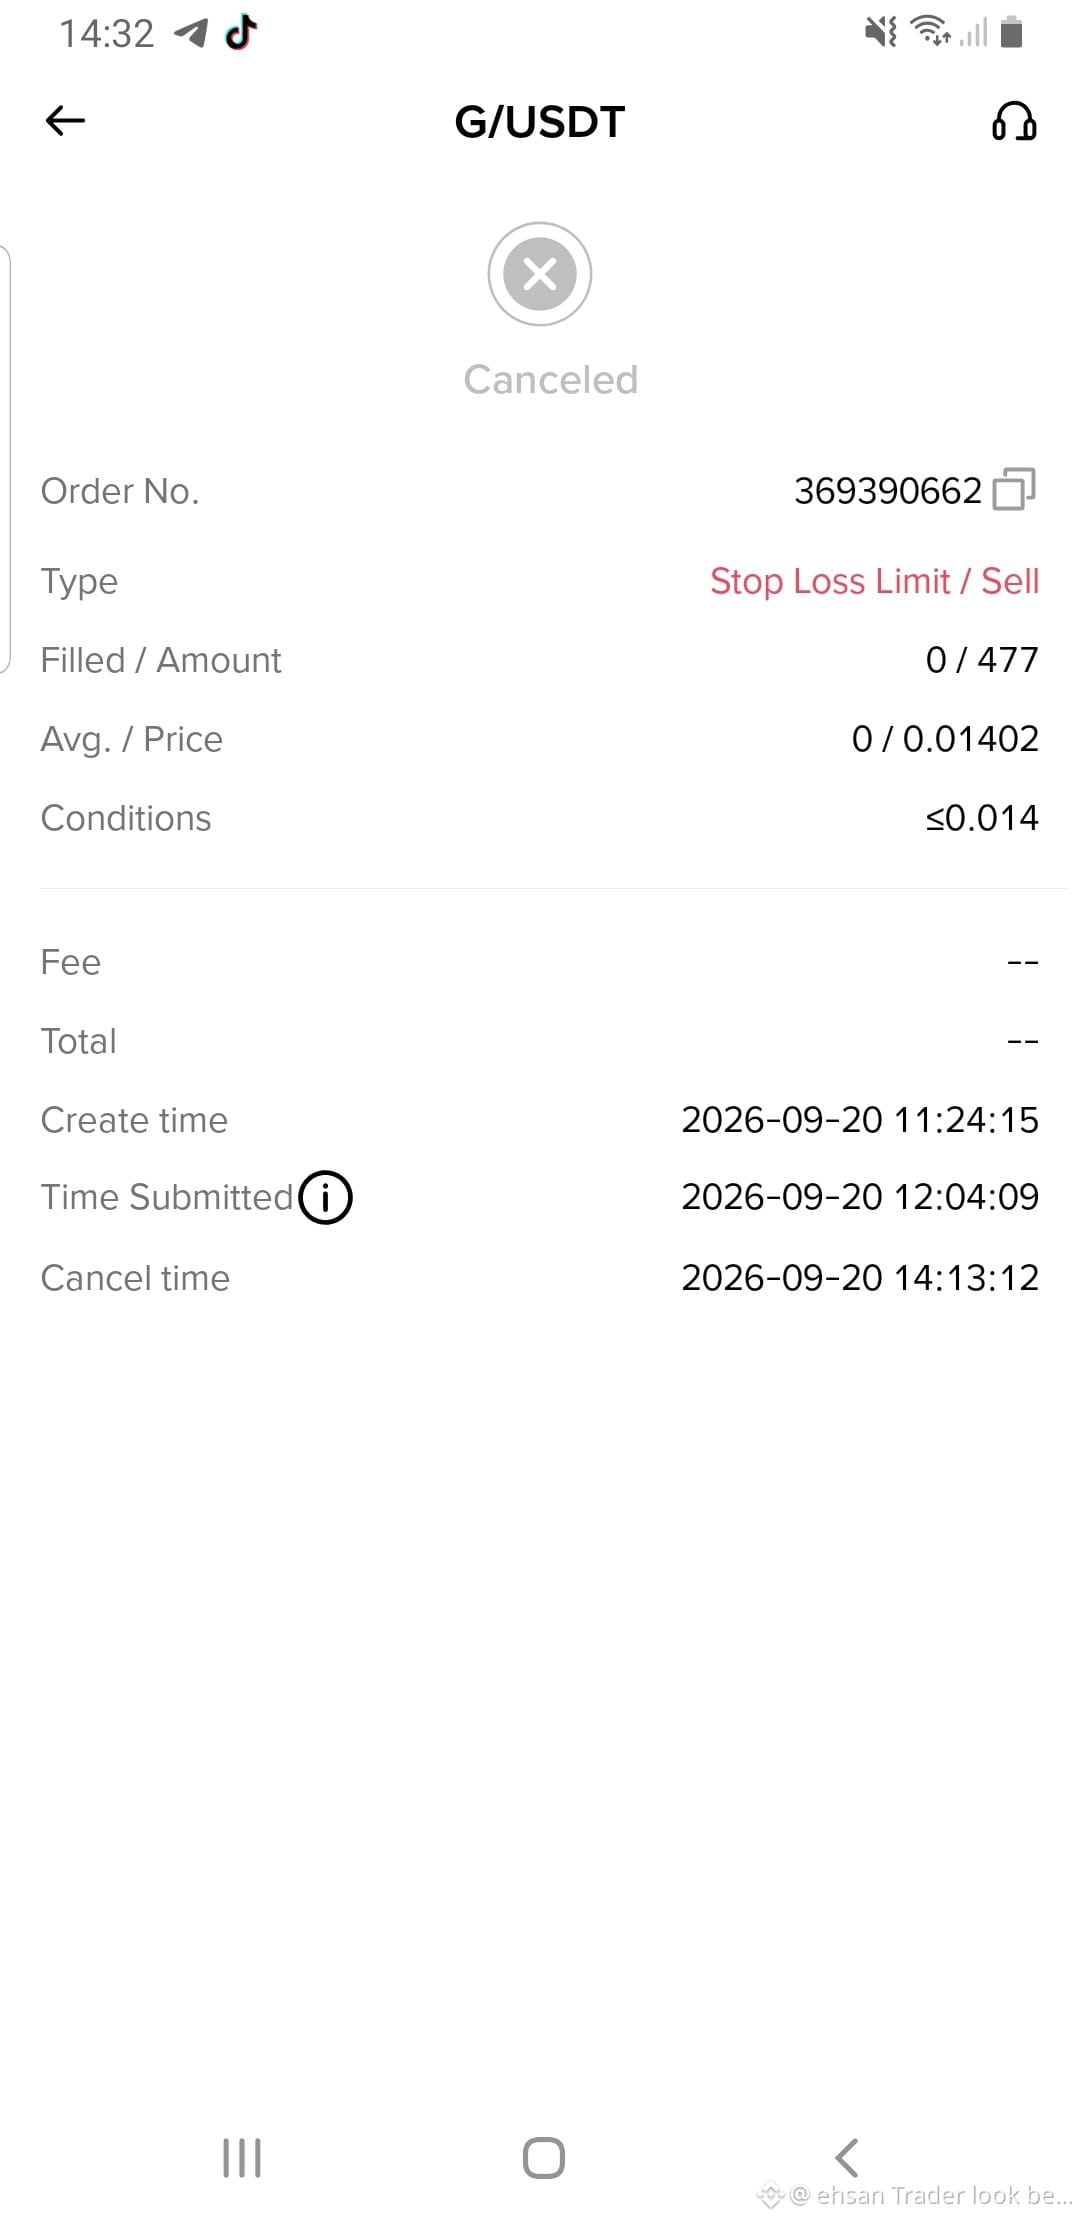
Task: Tap the Cancel time value
Action: 860,1278
